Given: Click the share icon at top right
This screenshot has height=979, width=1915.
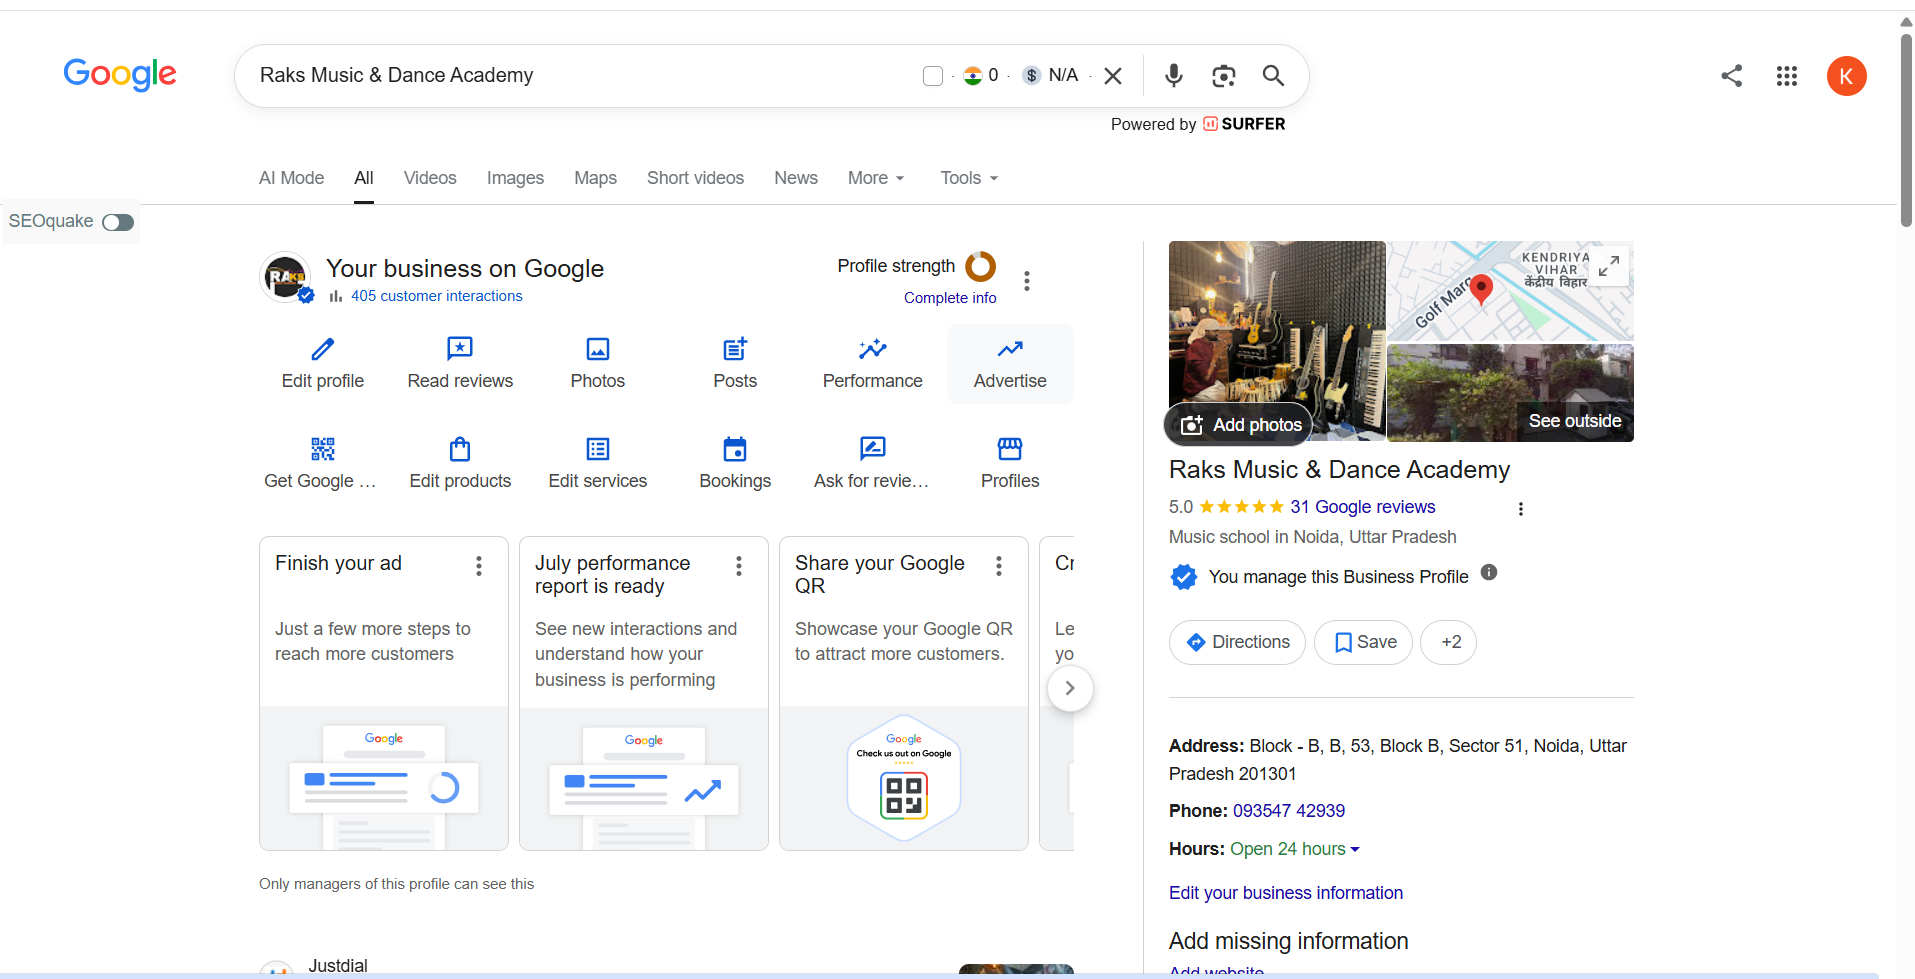Looking at the screenshot, I should point(1732,76).
